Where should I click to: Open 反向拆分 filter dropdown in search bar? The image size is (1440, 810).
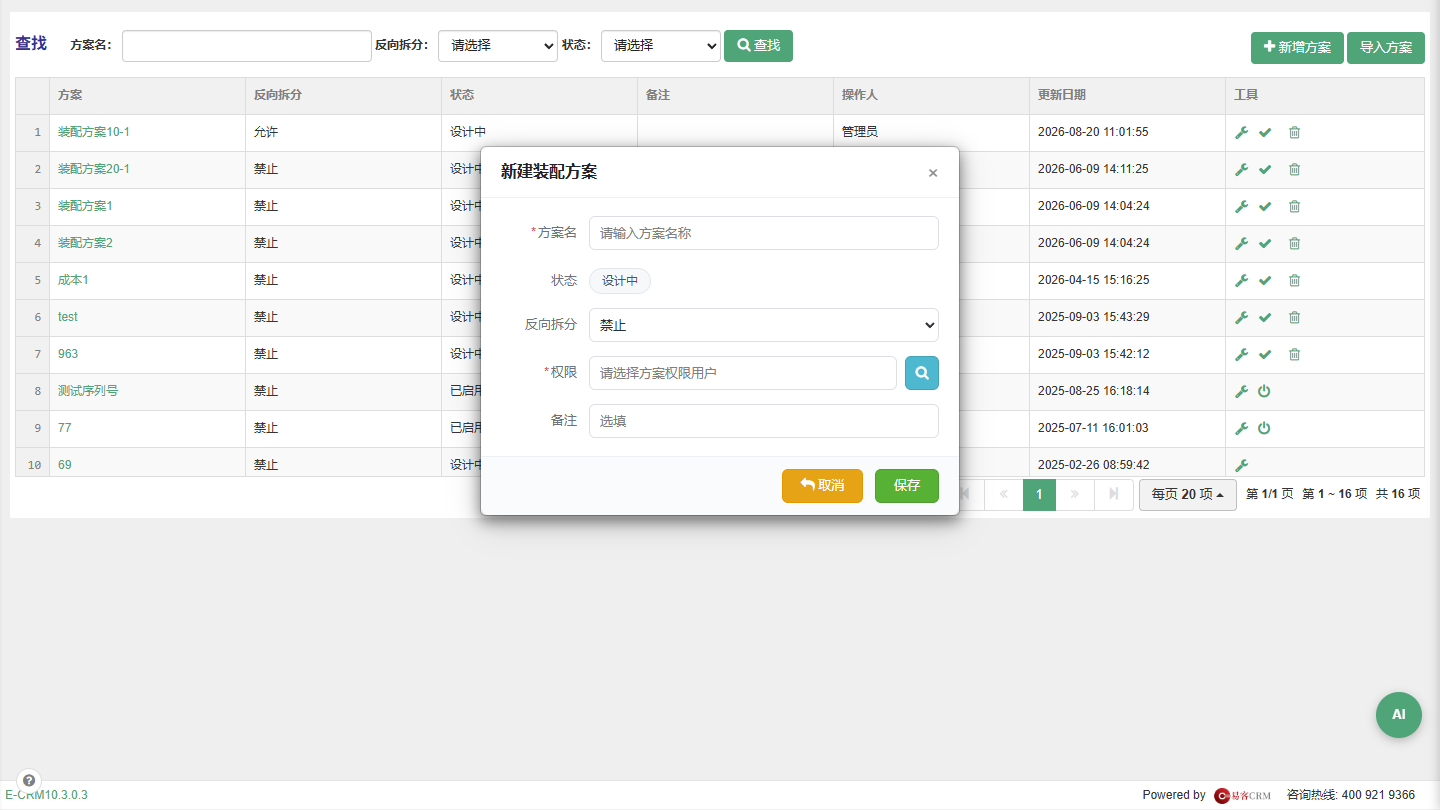498,45
